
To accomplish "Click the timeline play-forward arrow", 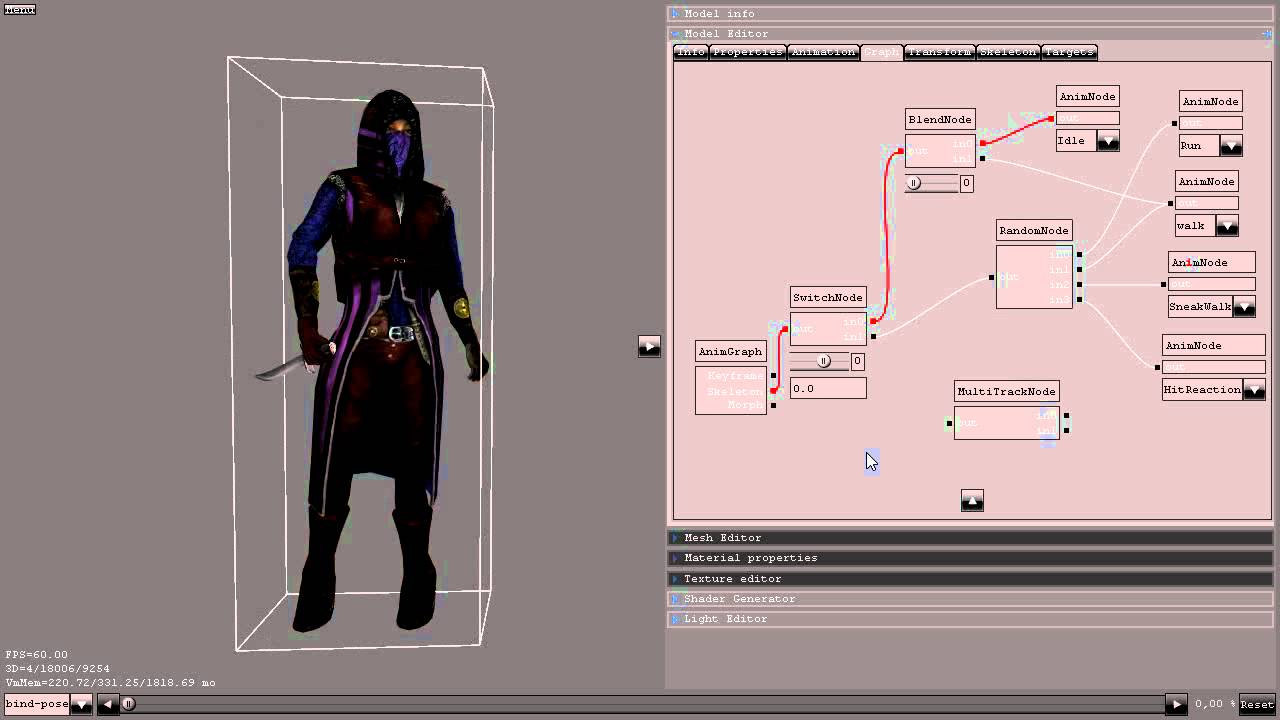I will (x=1176, y=704).
